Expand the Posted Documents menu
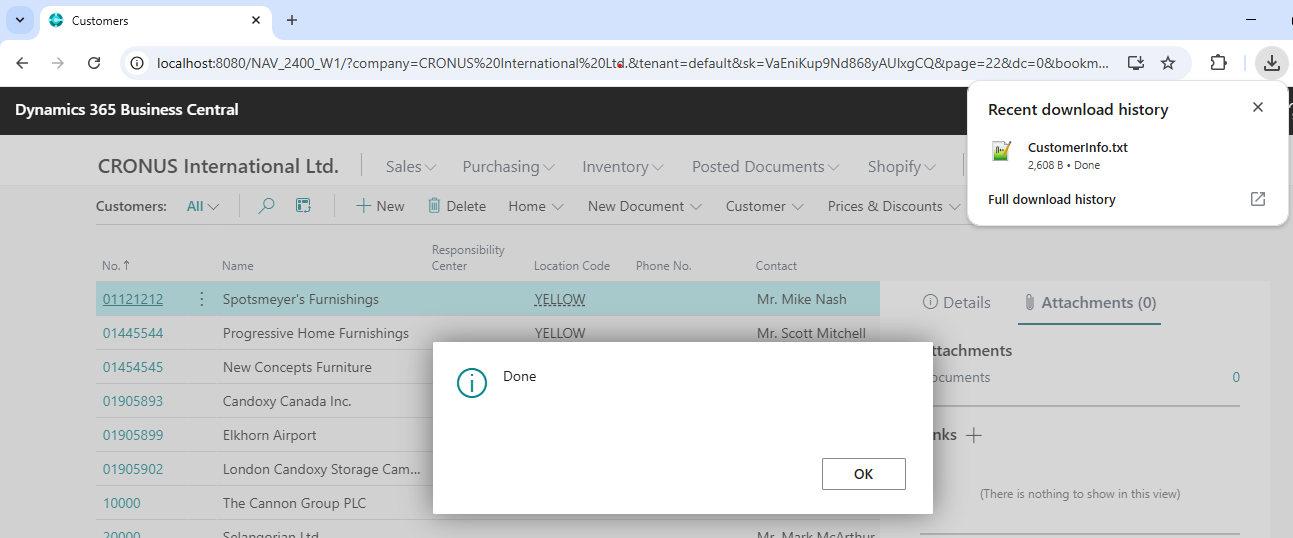Image resolution: width=1293 pixels, height=538 pixels. coord(765,167)
